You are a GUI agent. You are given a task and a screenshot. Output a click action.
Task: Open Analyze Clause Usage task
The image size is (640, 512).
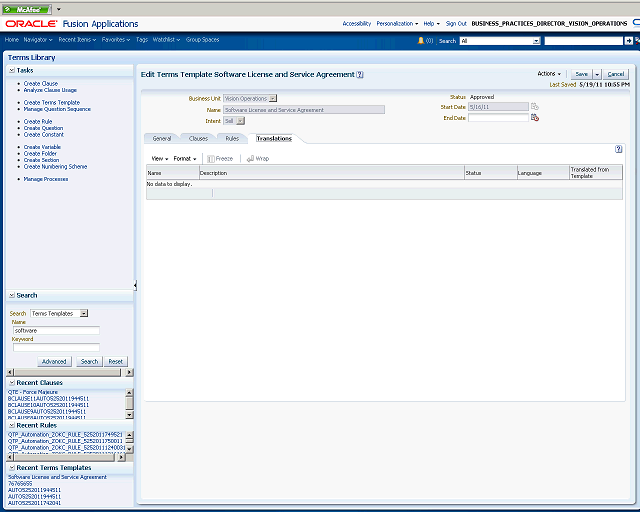(x=50, y=90)
